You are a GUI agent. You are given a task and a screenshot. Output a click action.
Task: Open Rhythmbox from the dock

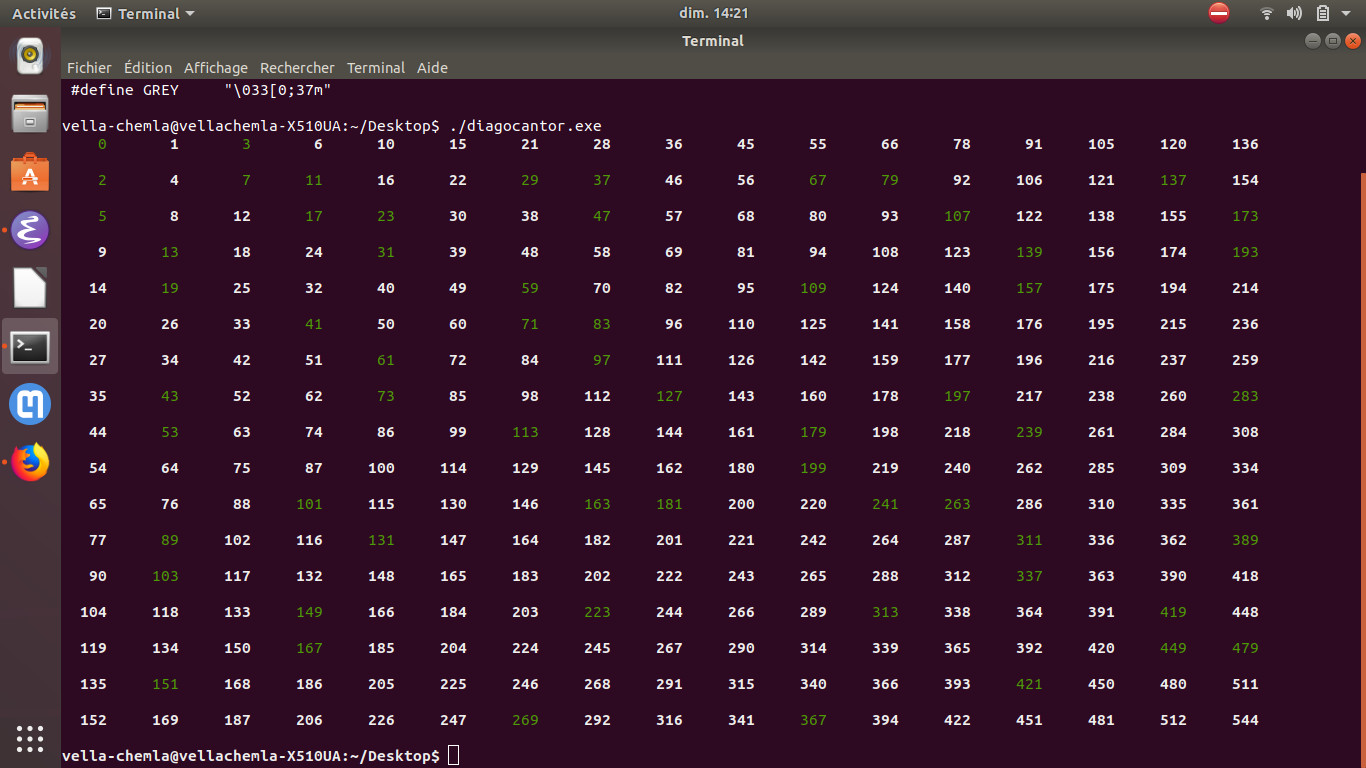(x=30, y=55)
